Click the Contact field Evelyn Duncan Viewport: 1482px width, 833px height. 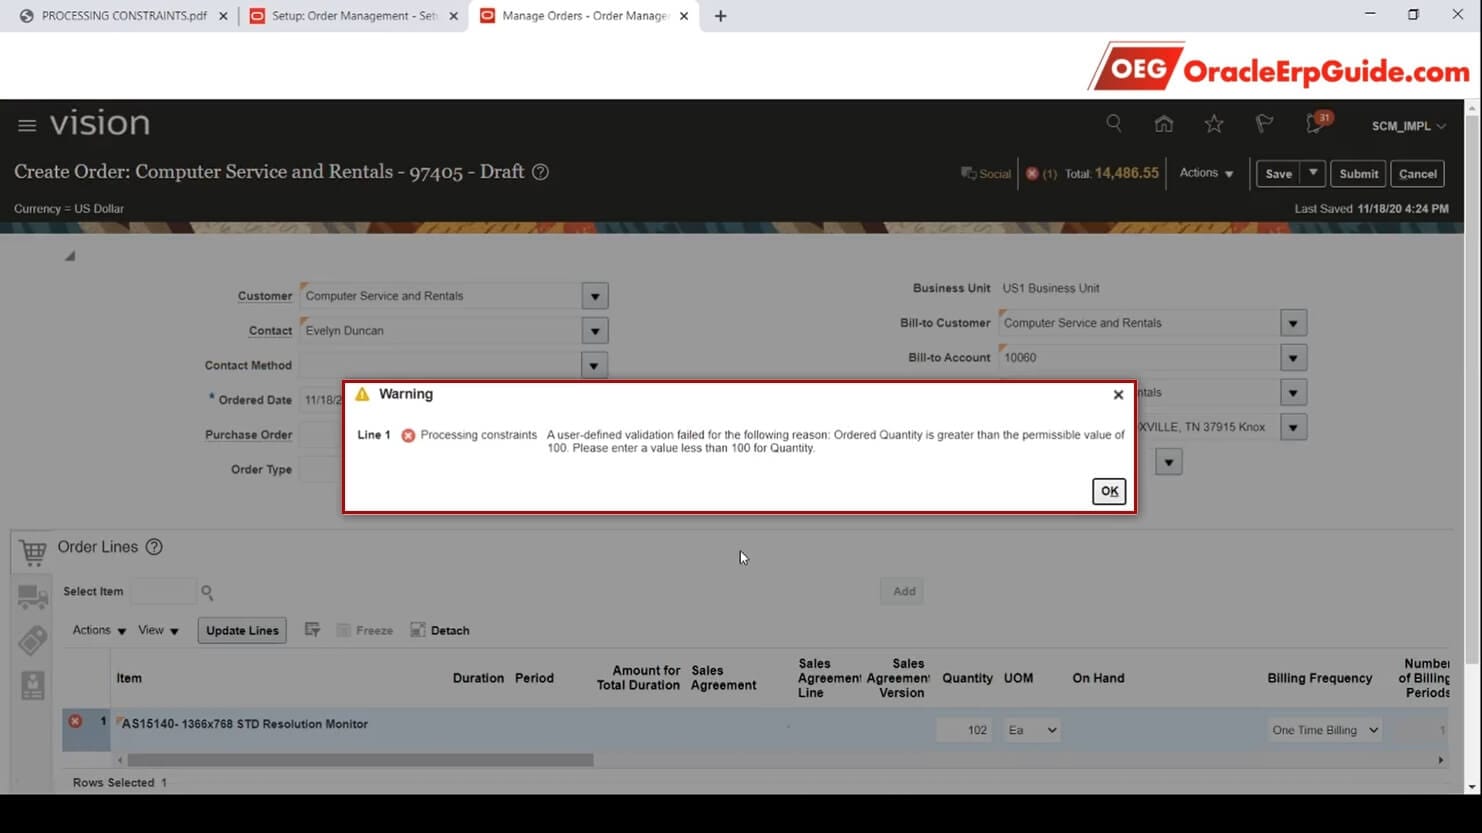440,331
